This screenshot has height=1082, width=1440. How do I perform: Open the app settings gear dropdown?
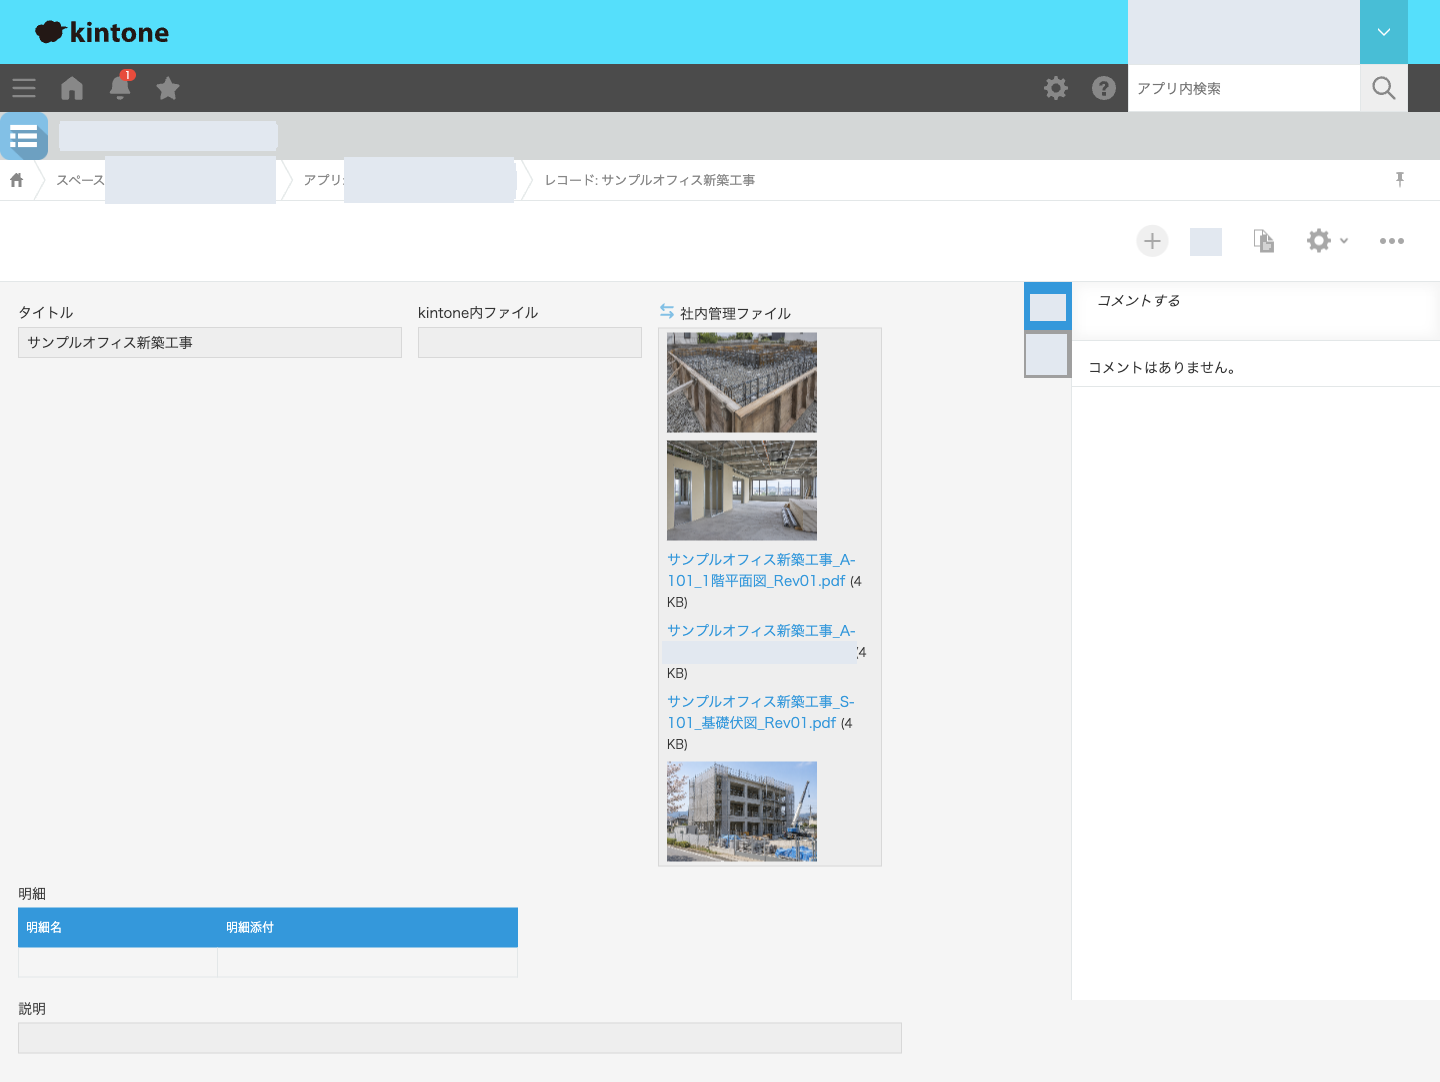coord(1327,241)
